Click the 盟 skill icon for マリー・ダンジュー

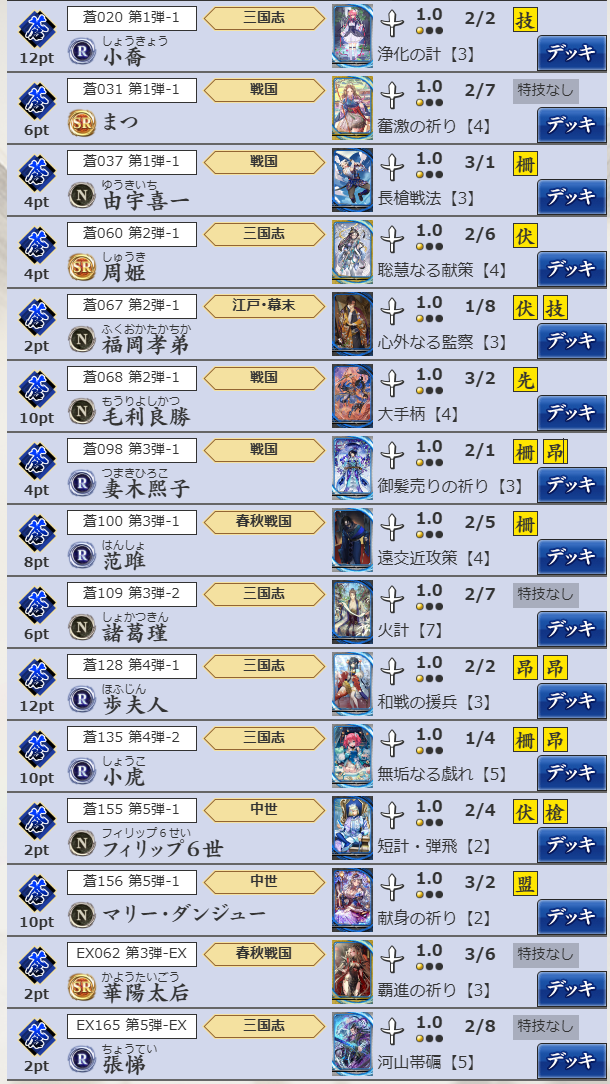coord(525,883)
